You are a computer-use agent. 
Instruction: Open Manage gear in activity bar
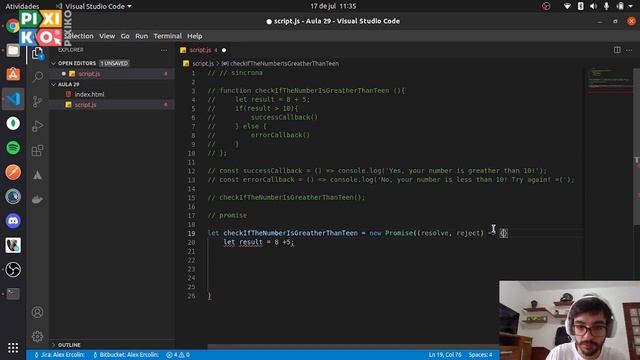point(38,337)
